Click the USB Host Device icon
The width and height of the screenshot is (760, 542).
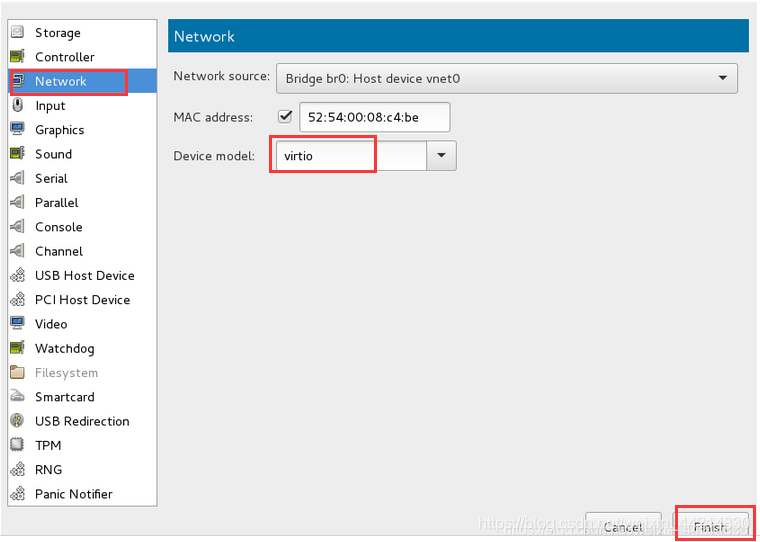17,275
